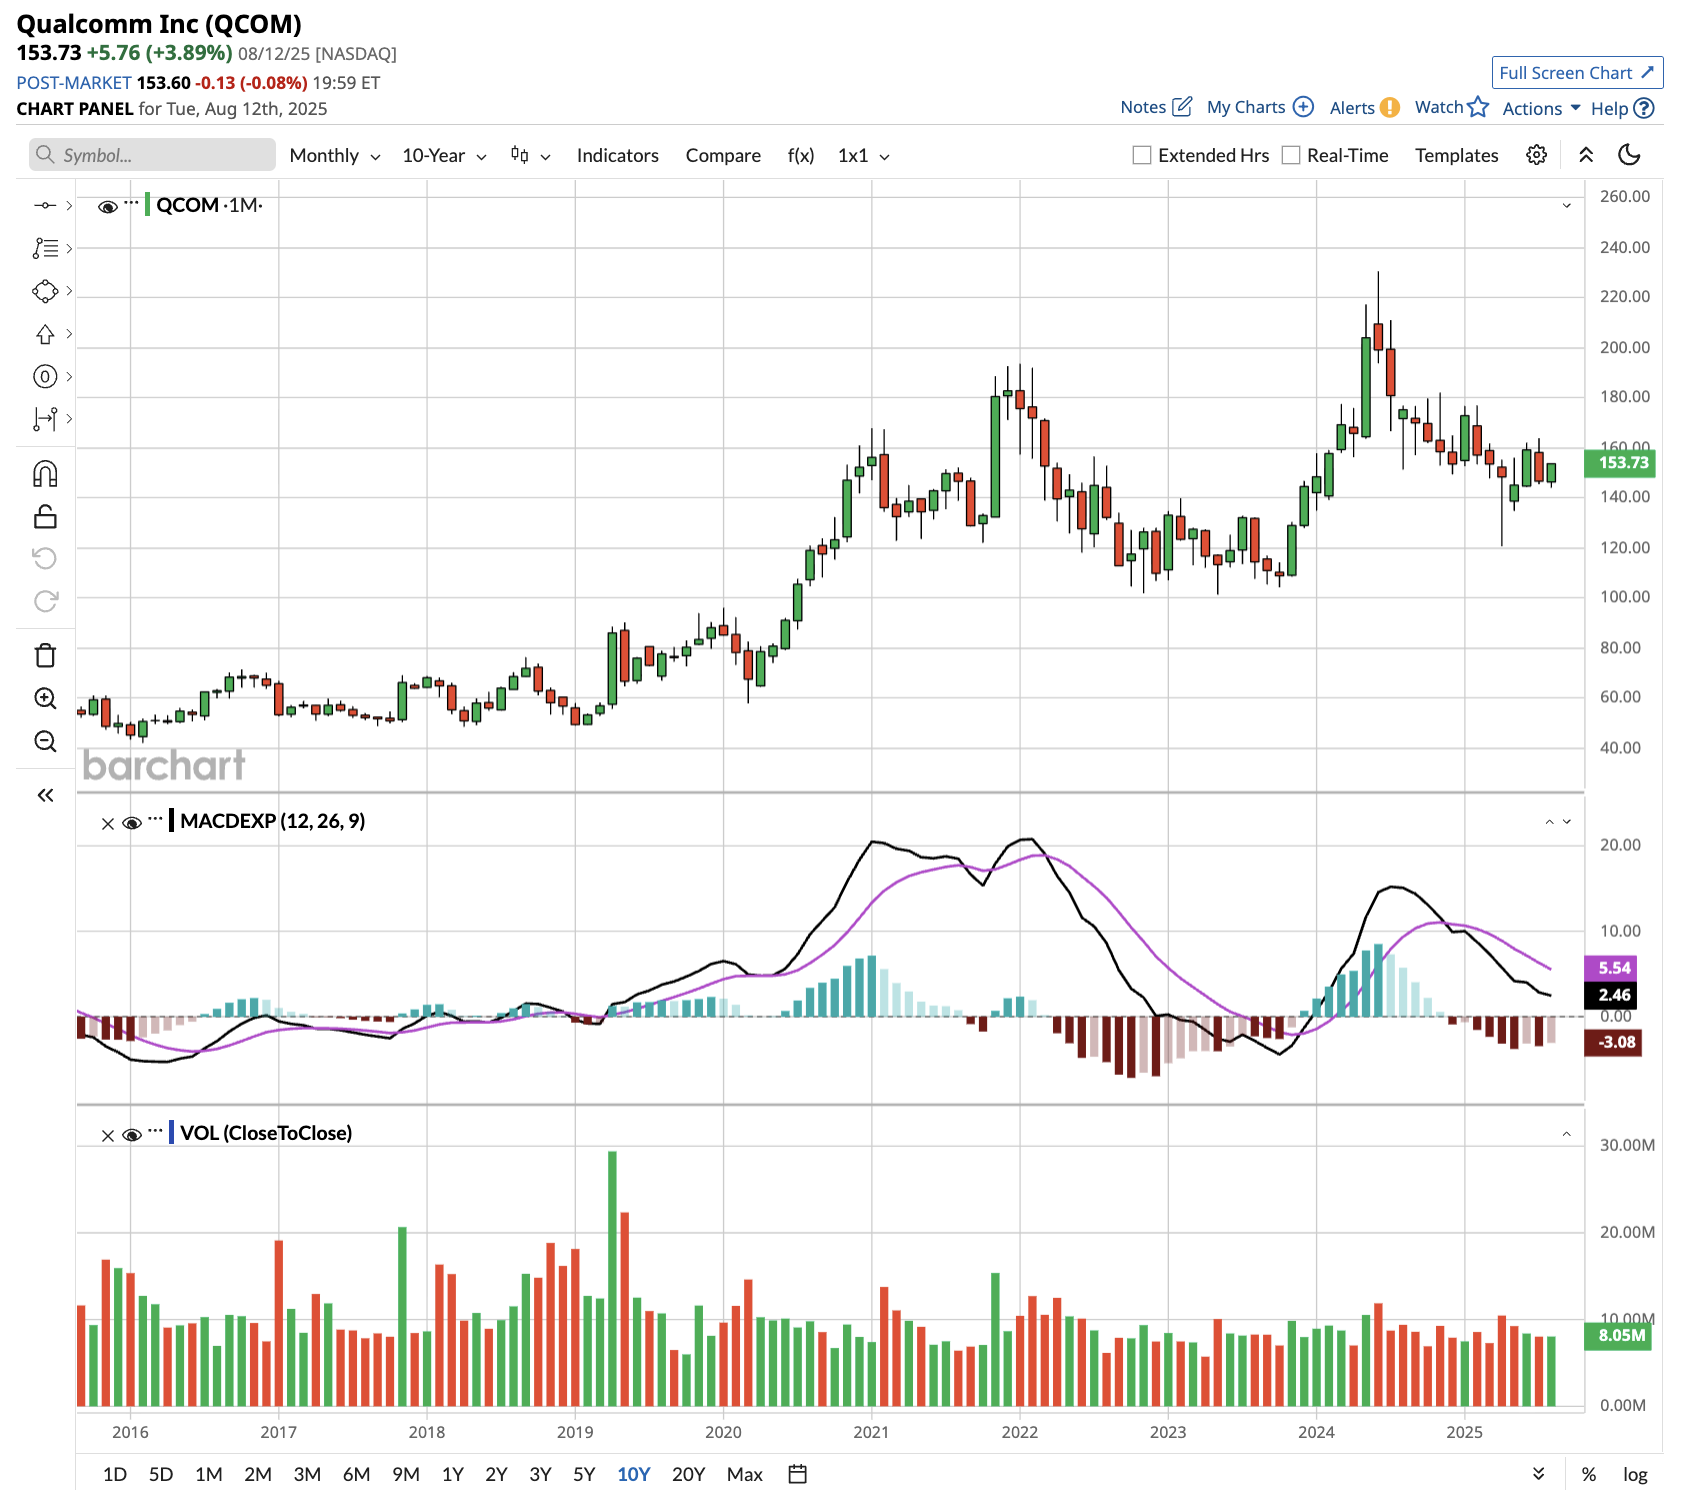
Task: Select the 20Y time range
Action: [688, 1474]
